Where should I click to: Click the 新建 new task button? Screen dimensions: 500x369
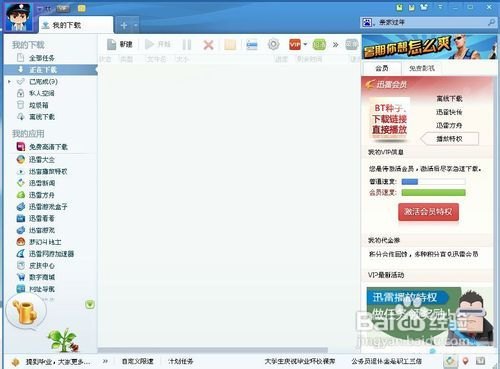click(119, 44)
